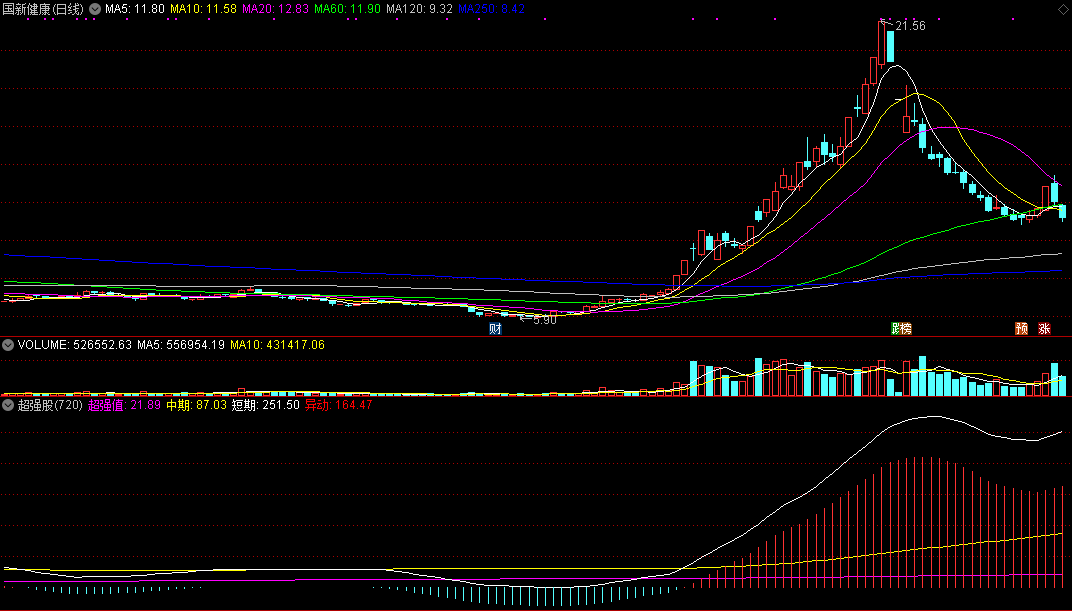Expand the 超强股(720) indicator dropdown arrow
Screen dimensions: 1072x611
pos(8,405)
